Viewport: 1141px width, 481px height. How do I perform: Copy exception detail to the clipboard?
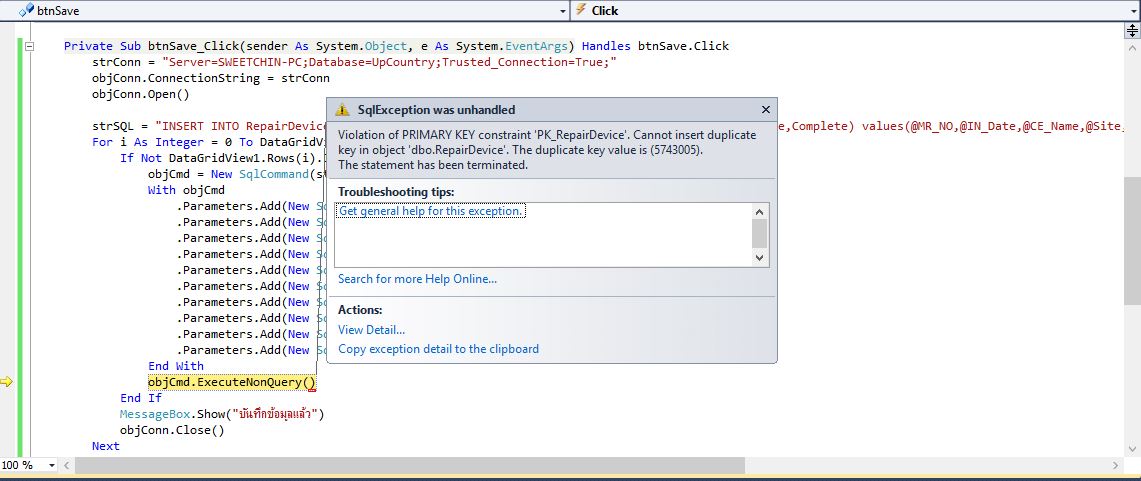click(x=438, y=349)
